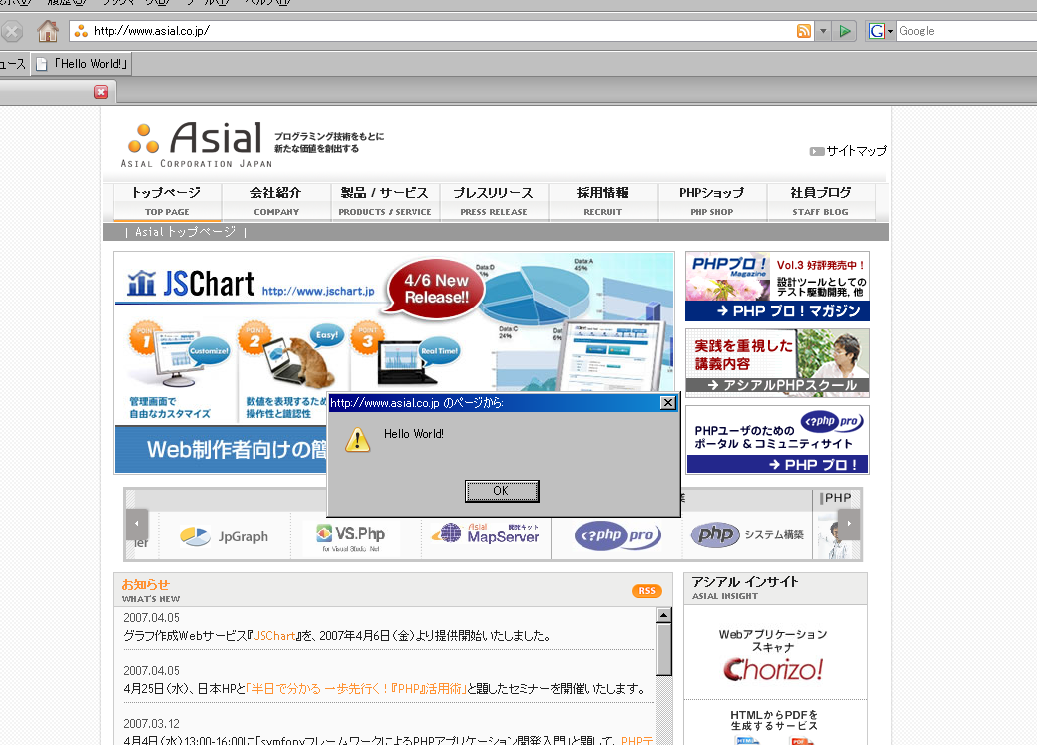The height and width of the screenshot is (745, 1037).
Task: Open the 'Hello World!' bookmark item
Action: 83,64
